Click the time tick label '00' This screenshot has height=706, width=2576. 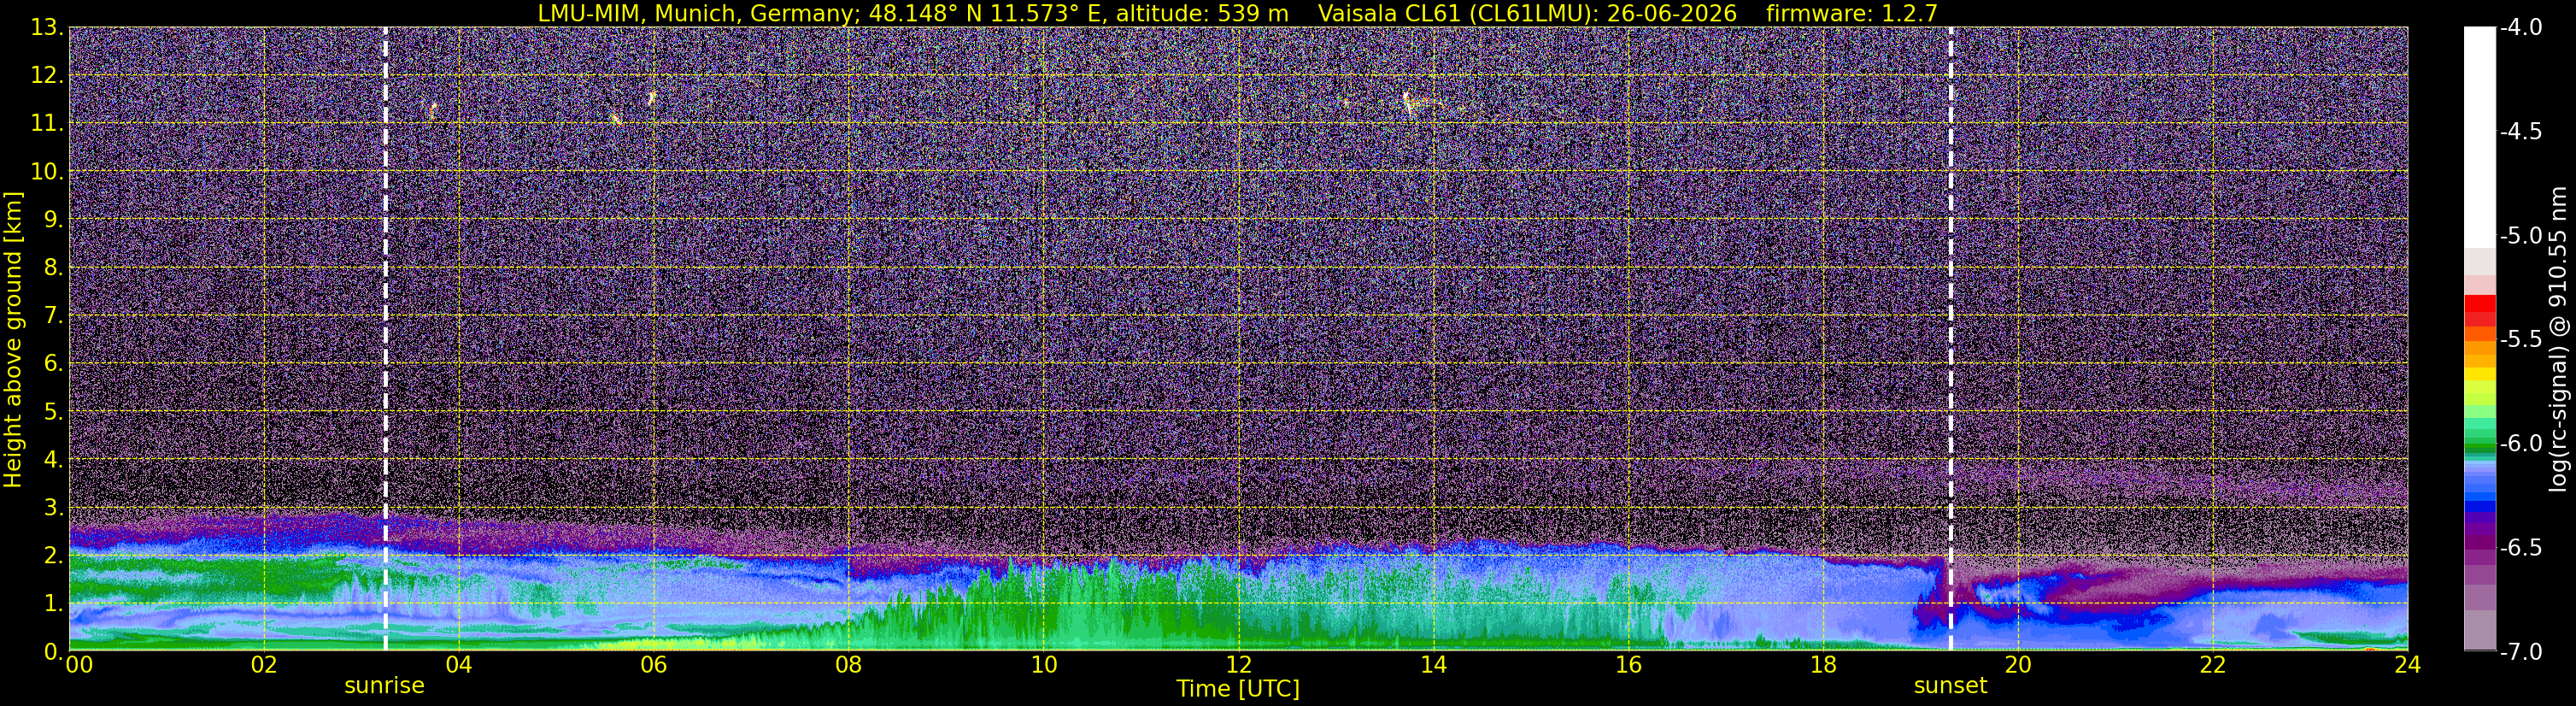pyautogui.click(x=79, y=665)
